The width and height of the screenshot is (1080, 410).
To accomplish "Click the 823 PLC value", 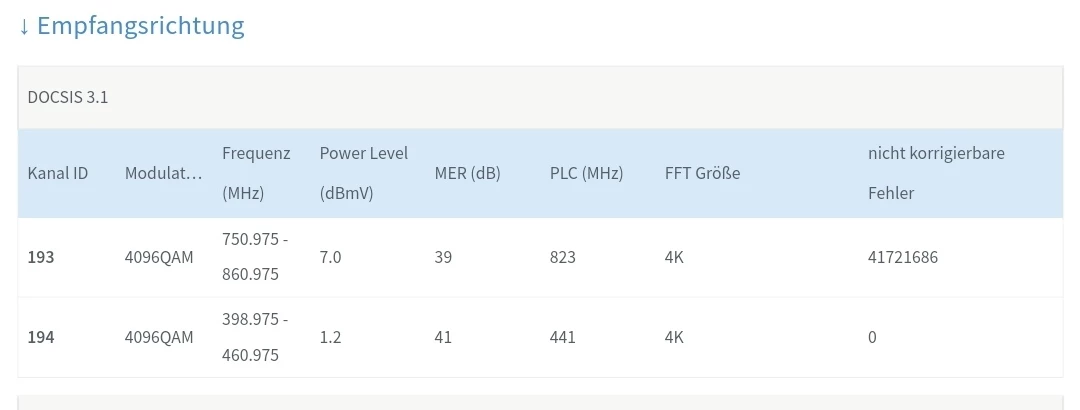I will 563,257.
